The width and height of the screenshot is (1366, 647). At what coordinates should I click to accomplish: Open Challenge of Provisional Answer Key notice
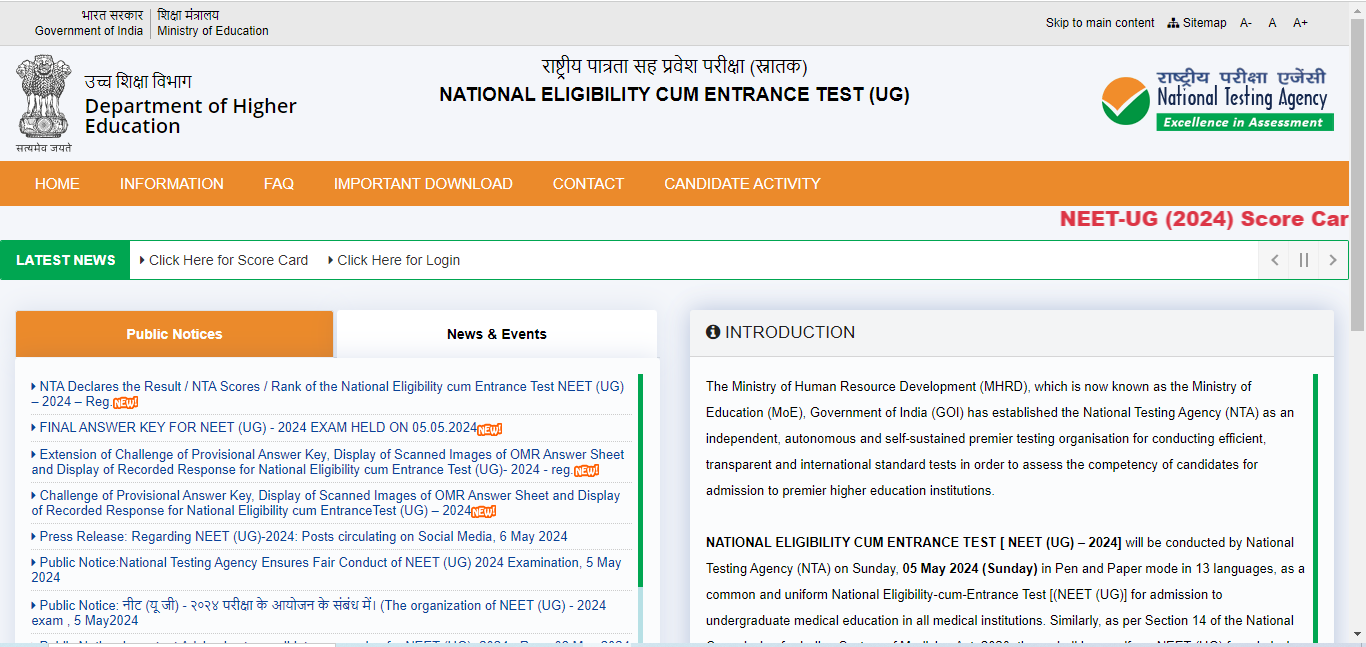point(326,503)
